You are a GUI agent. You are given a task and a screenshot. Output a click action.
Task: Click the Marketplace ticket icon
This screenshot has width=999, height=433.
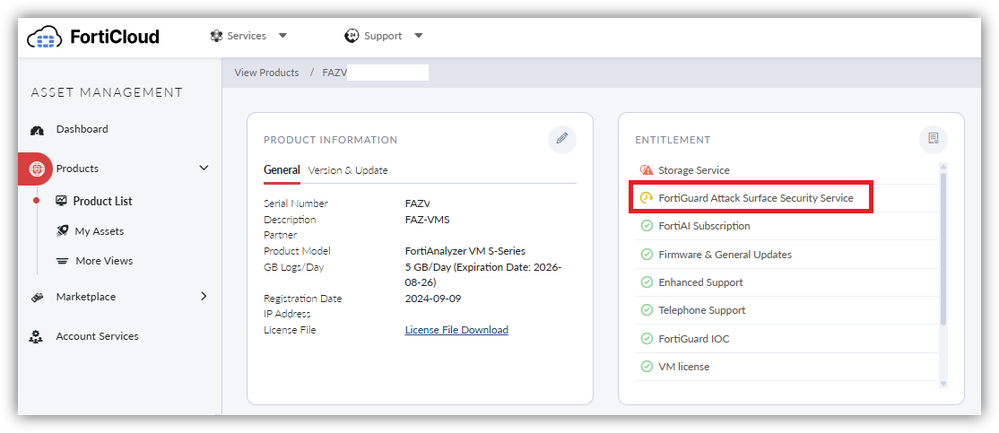pos(38,297)
